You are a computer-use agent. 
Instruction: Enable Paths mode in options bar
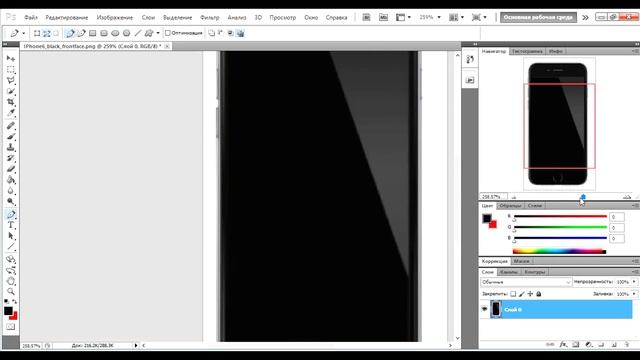tap(47, 33)
